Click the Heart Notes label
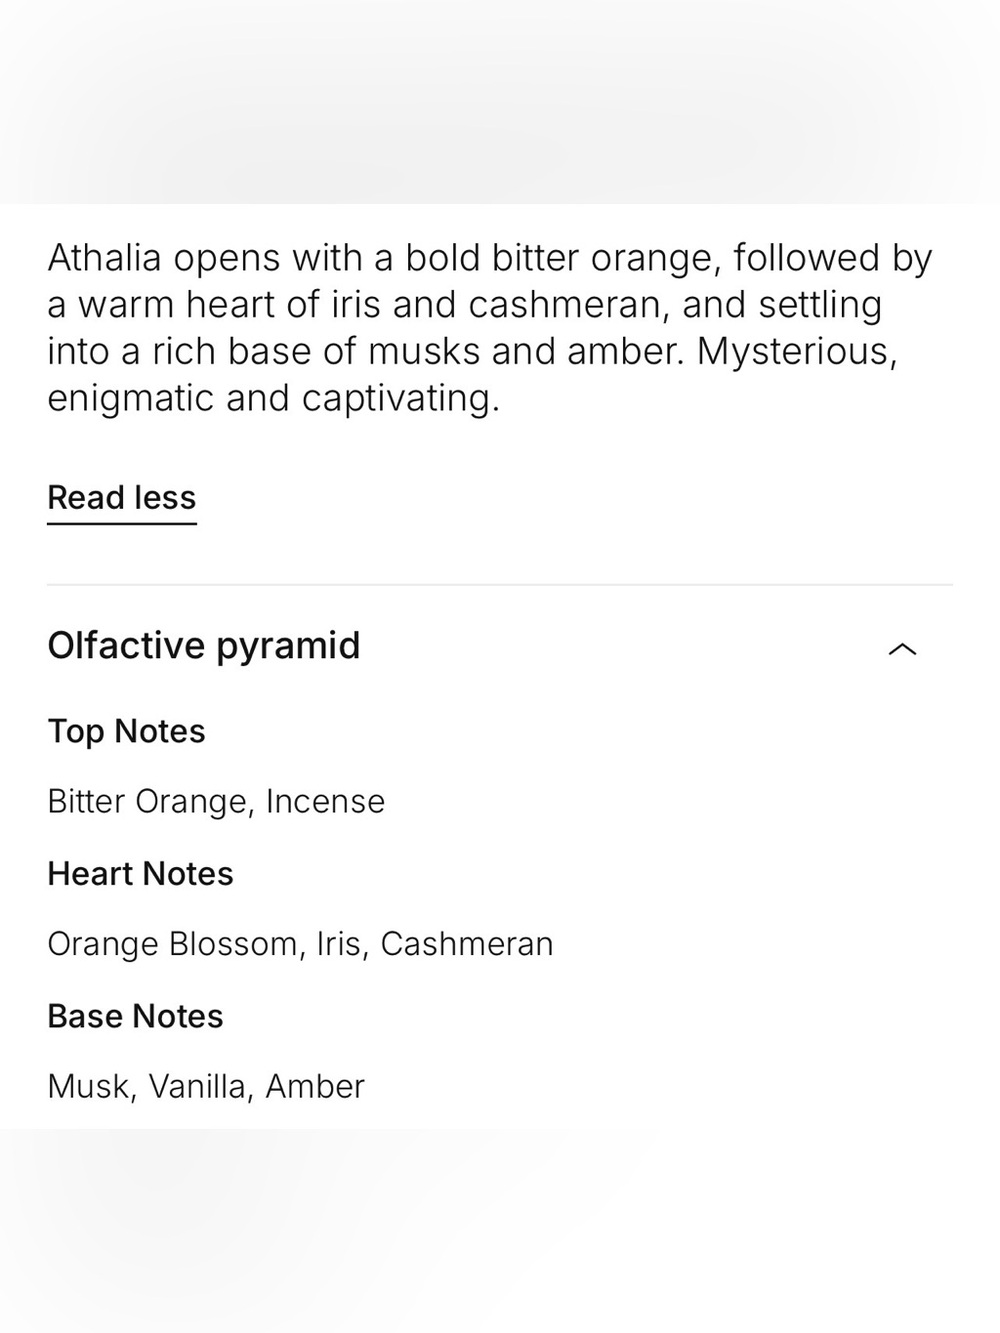1000x1333 pixels. click(x=140, y=873)
